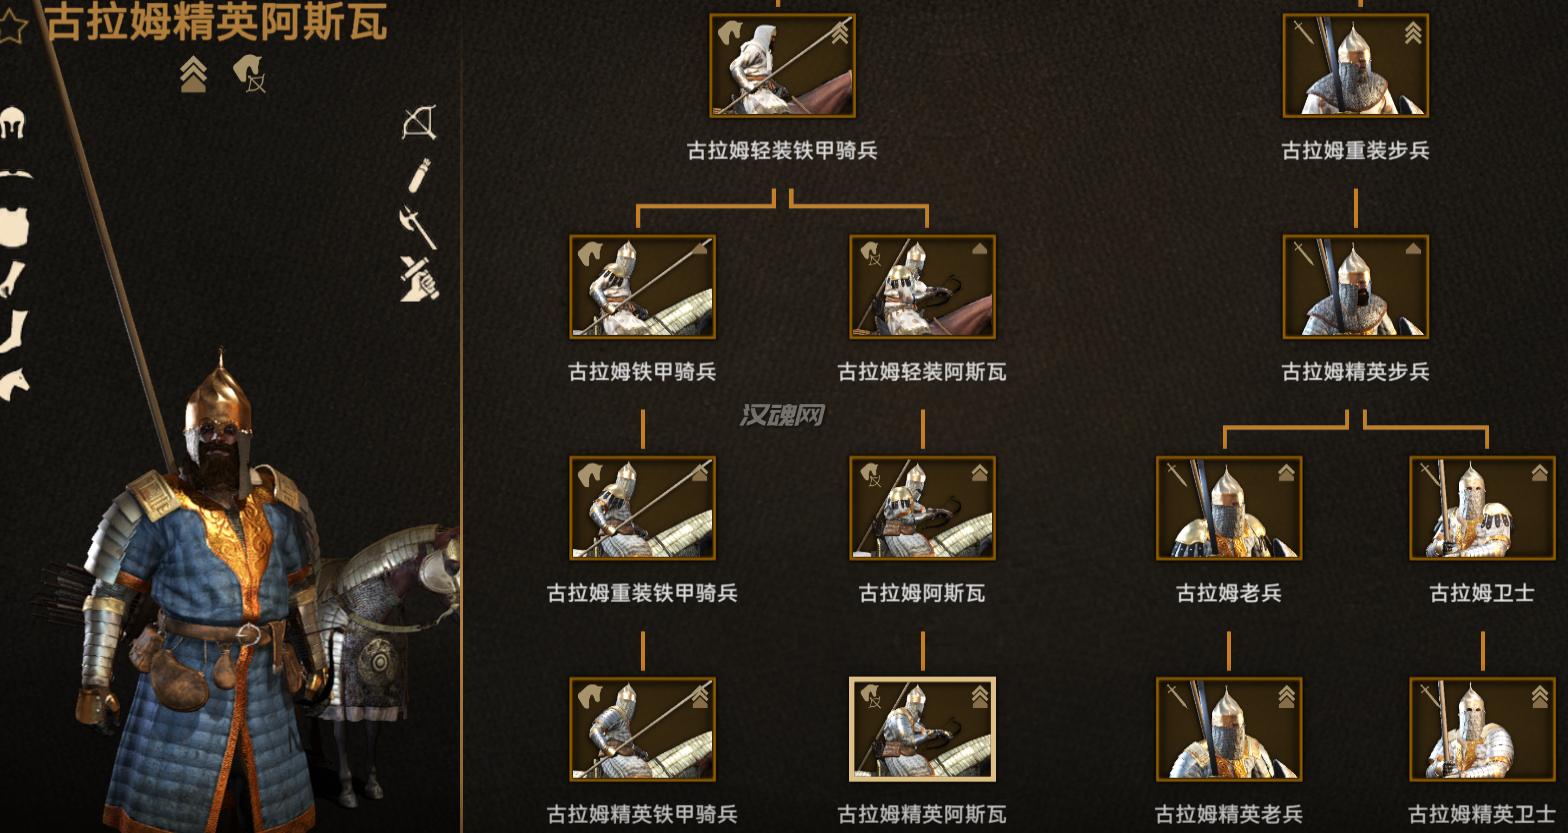
Task: Select the axe weapon icon
Action: [418, 227]
